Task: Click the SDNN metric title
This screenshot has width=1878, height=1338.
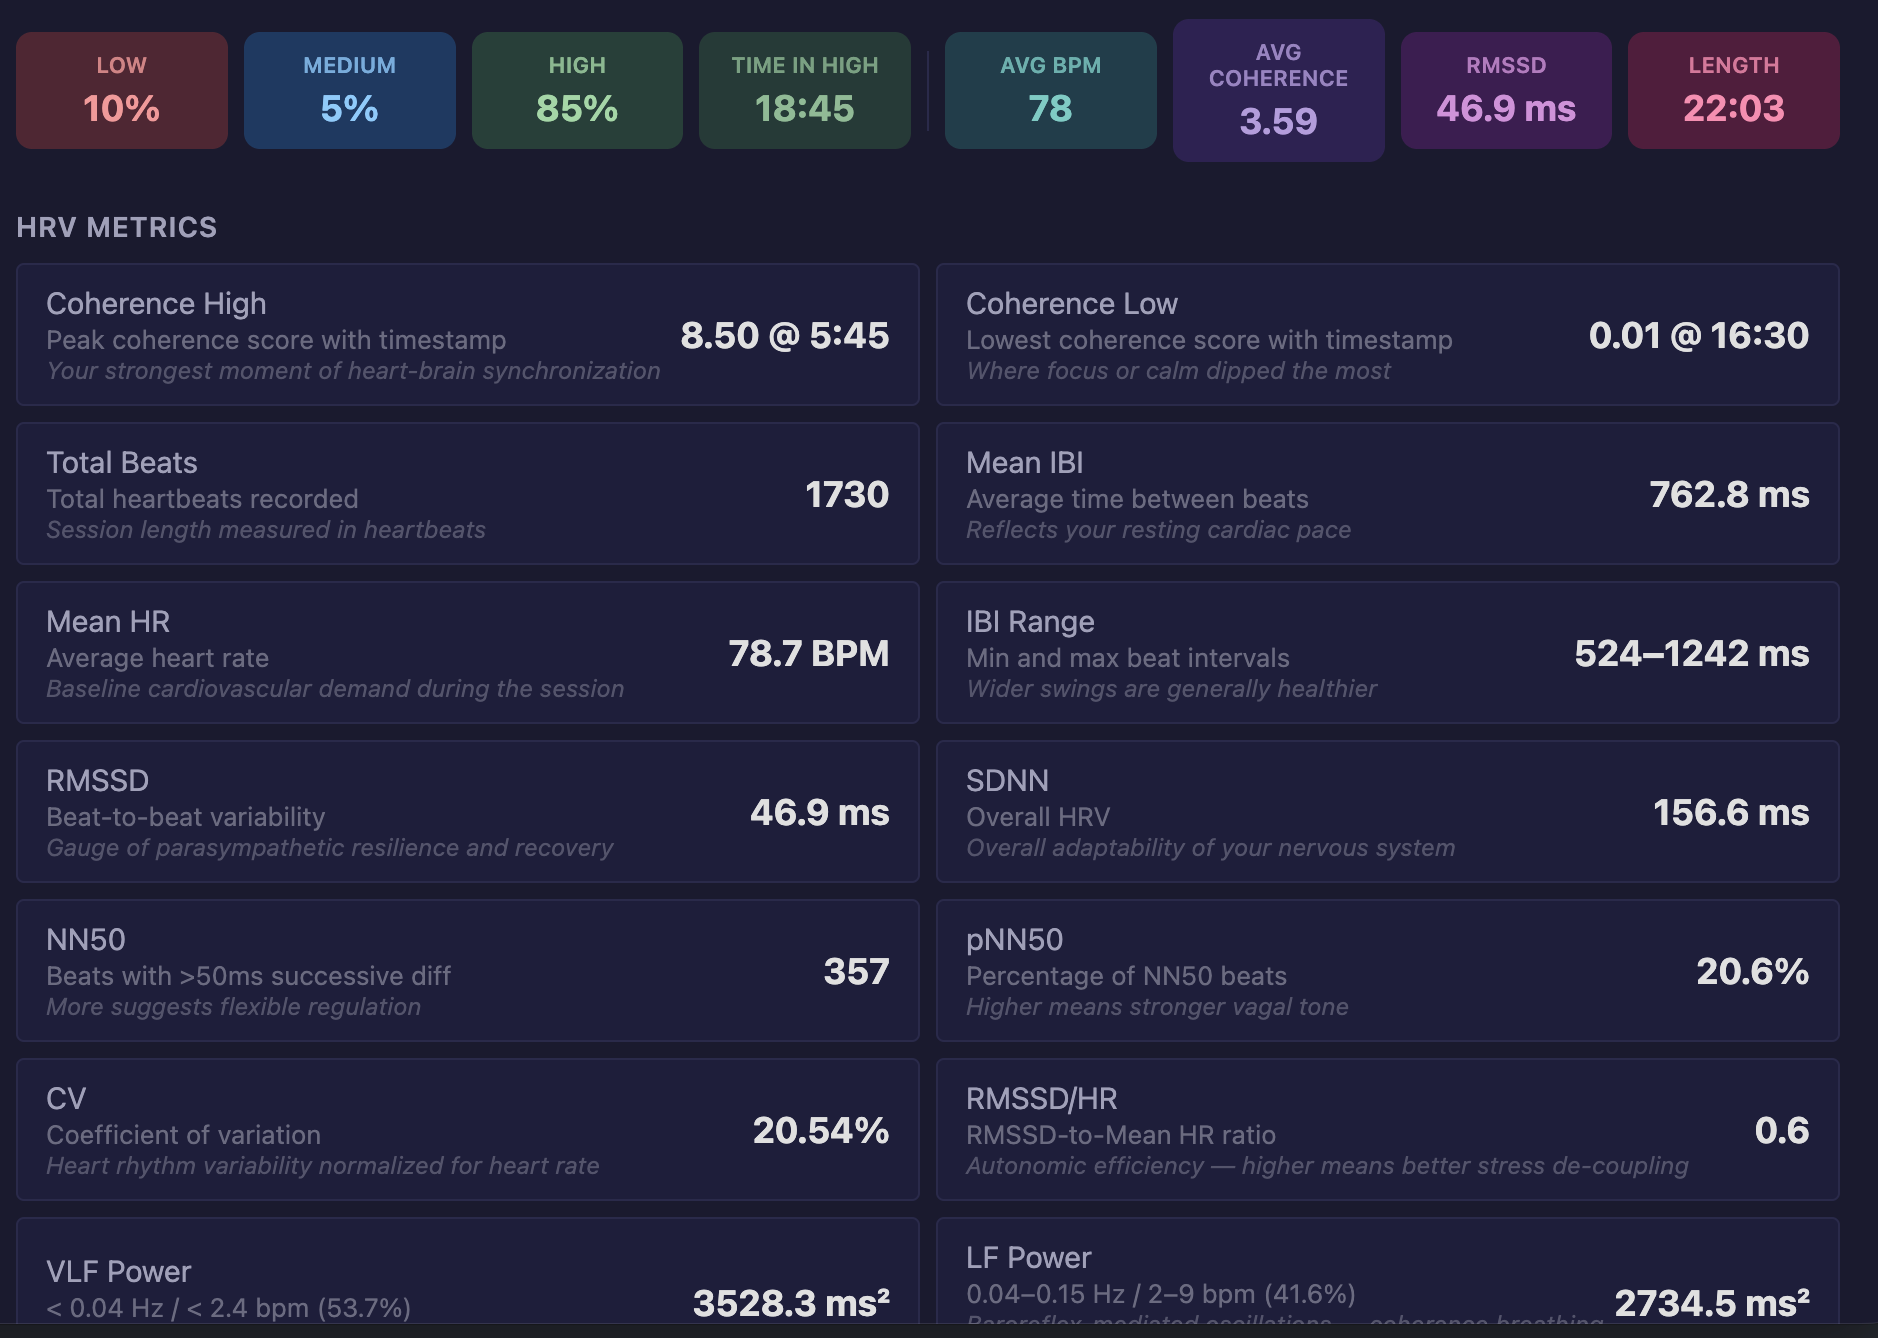Action: pyautogui.click(x=1007, y=781)
